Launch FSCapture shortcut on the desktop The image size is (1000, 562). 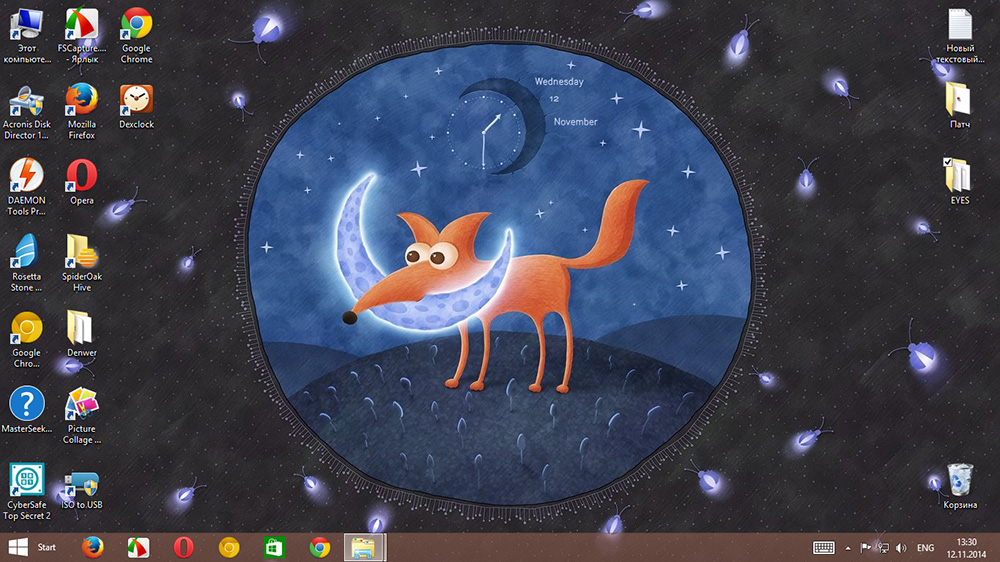tap(82, 36)
